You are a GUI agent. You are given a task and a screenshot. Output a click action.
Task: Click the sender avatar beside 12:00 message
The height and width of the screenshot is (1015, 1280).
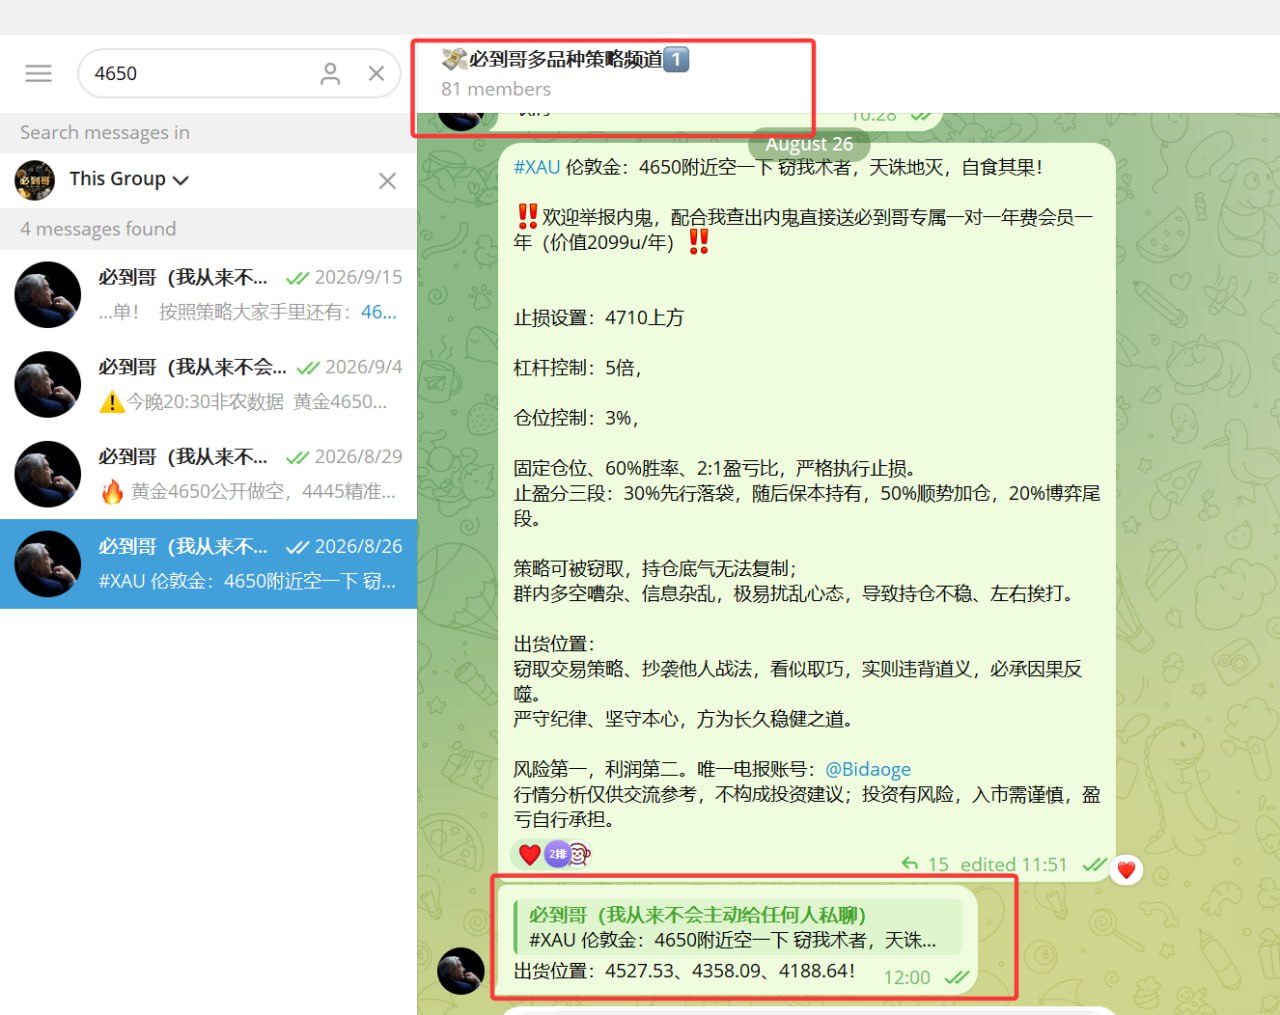pyautogui.click(x=461, y=970)
